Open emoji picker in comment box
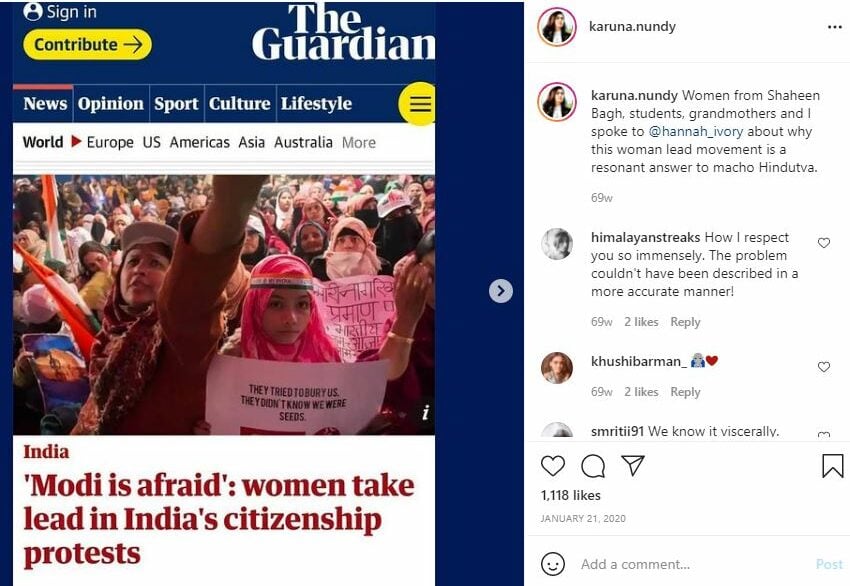 pos(552,564)
